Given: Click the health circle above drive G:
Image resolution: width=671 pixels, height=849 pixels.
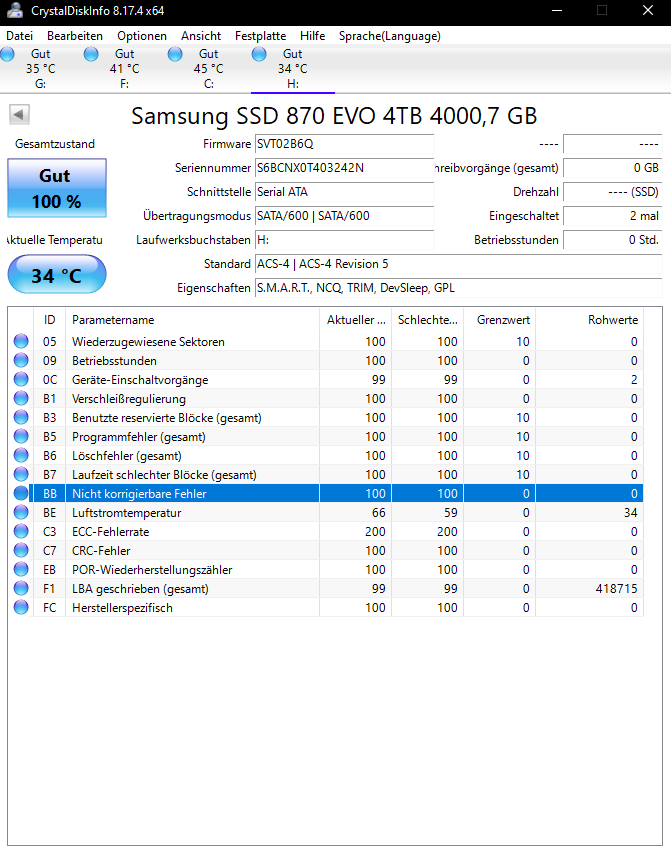Looking at the screenshot, I should (x=9, y=53).
